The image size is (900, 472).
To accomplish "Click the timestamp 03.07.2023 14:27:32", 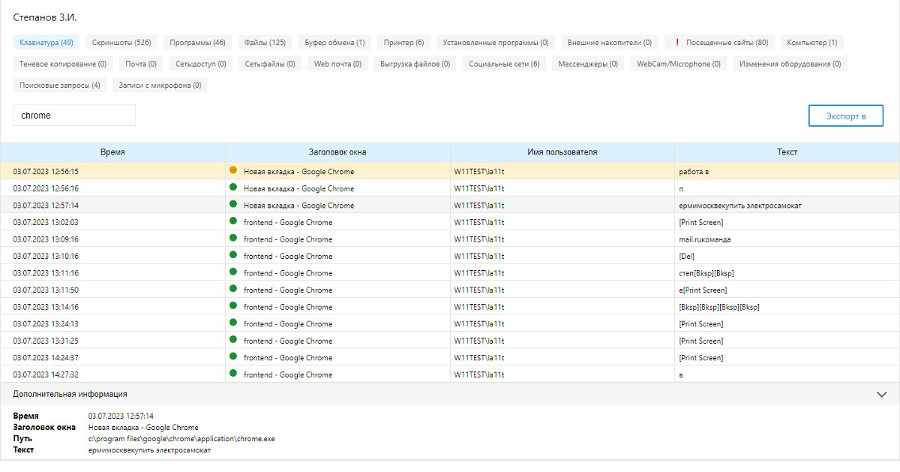I will (x=46, y=374).
